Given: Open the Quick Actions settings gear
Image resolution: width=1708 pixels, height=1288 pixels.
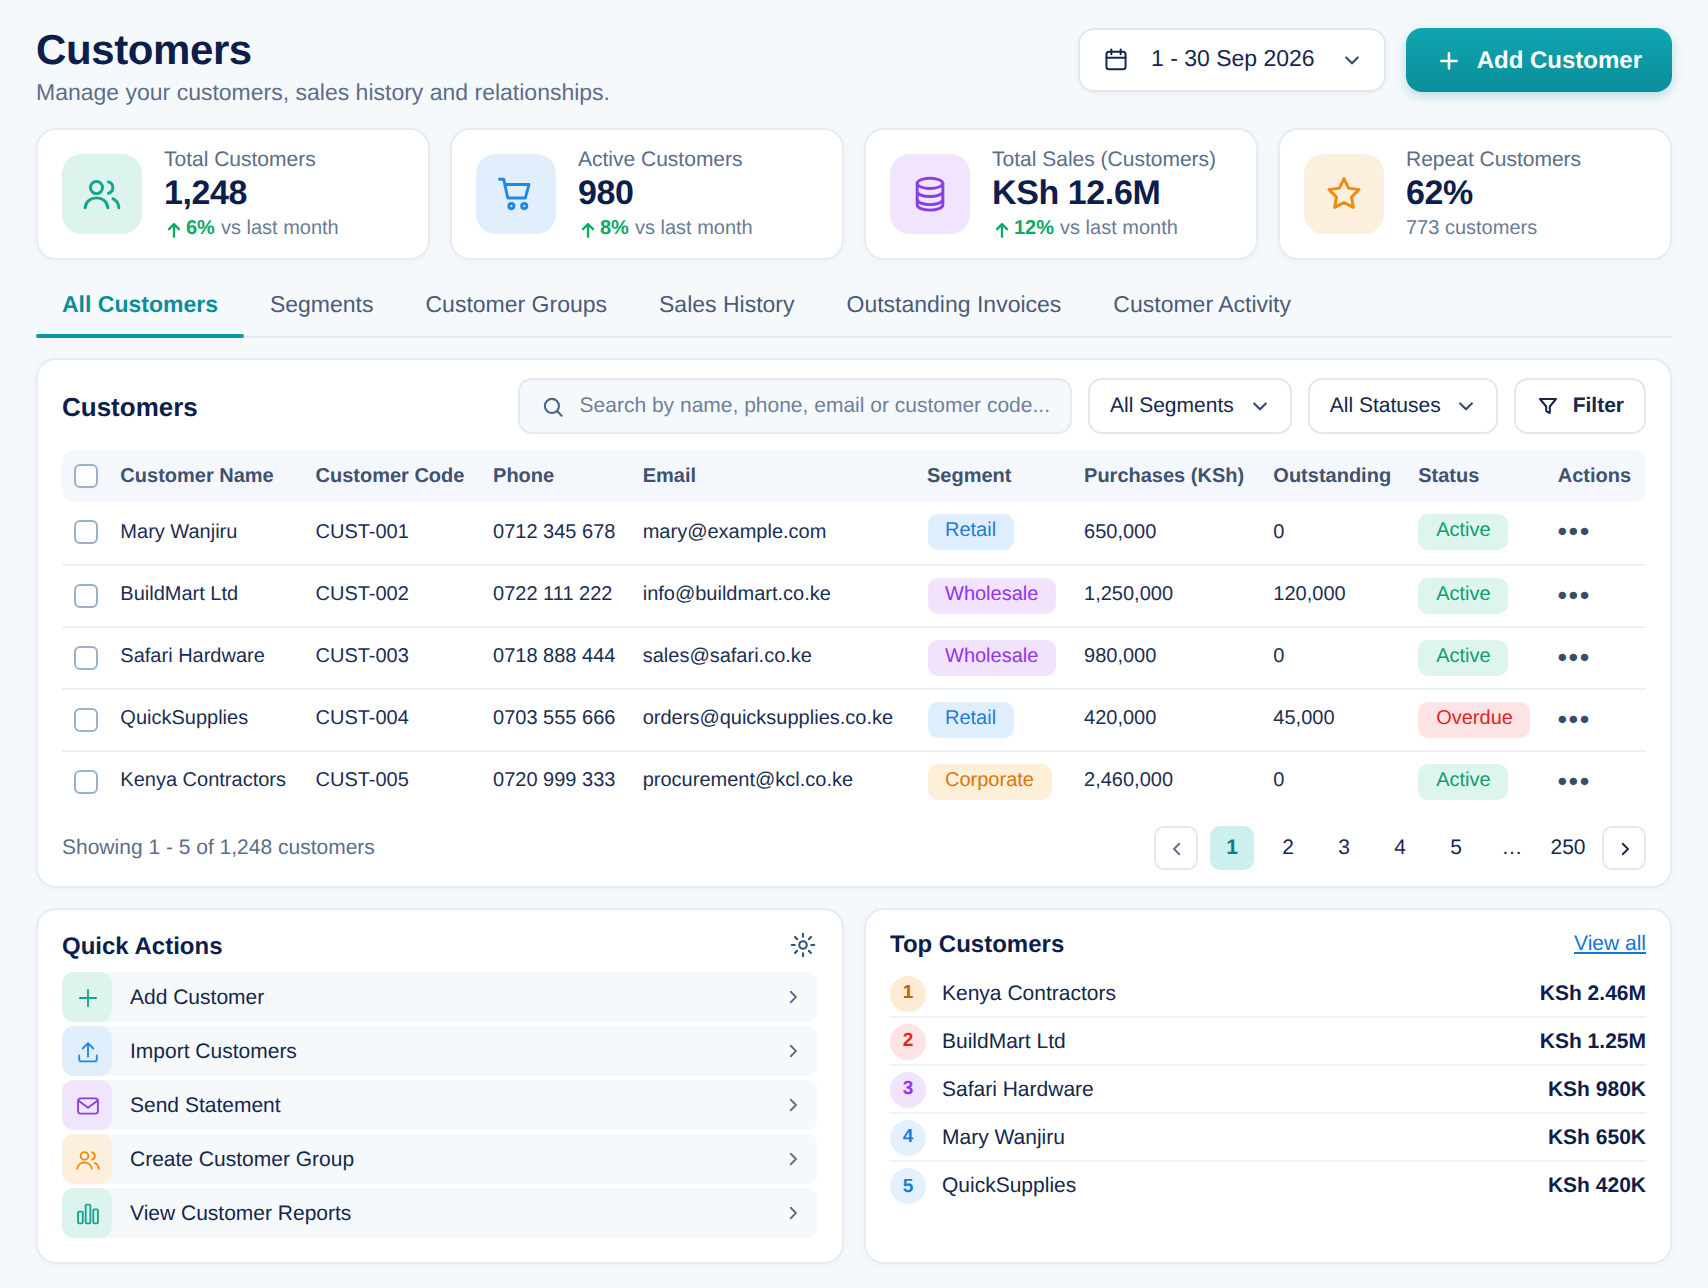Looking at the screenshot, I should [x=803, y=945].
